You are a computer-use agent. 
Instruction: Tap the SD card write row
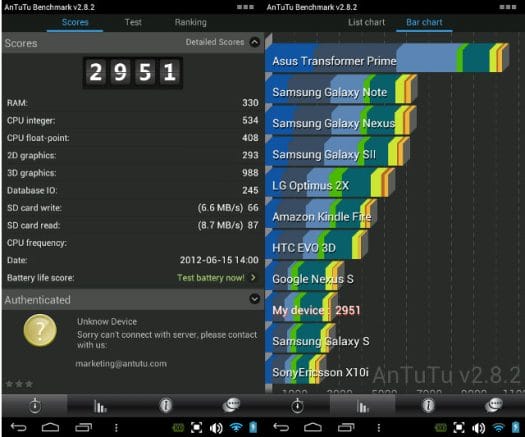click(133, 208)
